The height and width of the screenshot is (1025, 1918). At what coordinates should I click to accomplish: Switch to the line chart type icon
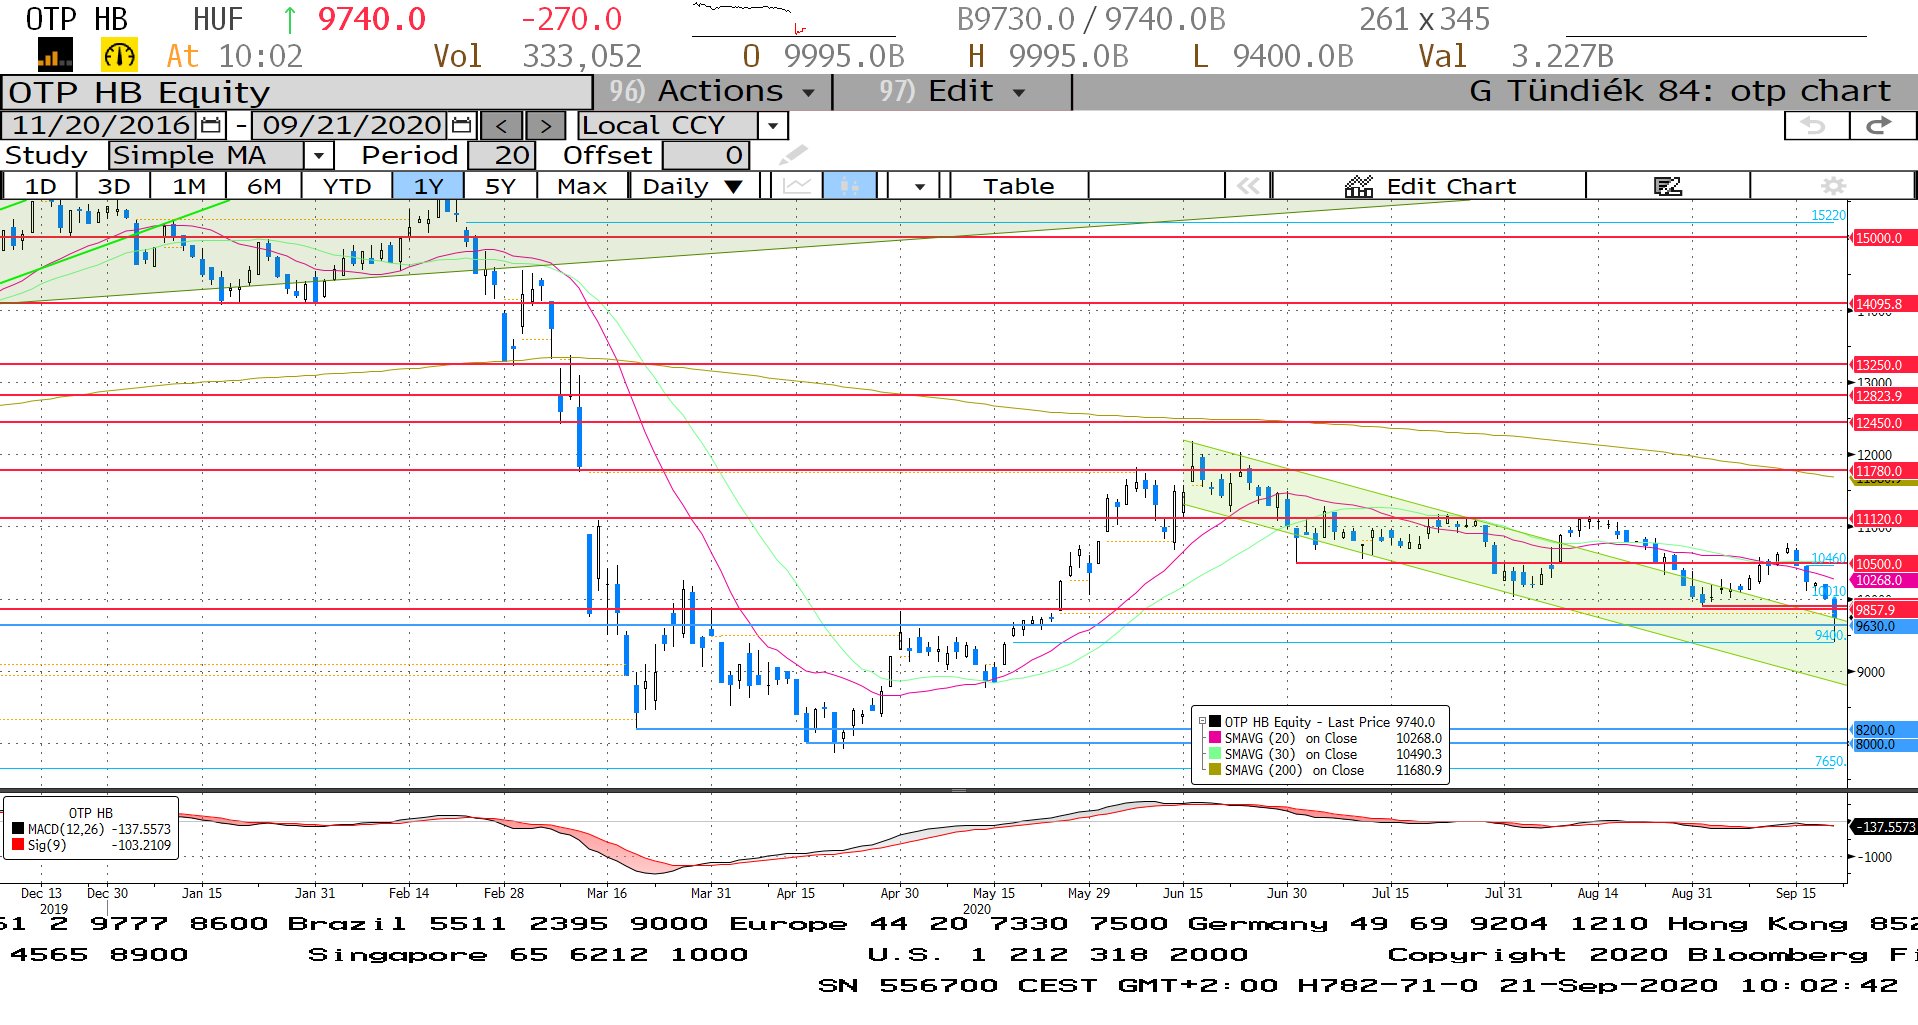797,186
